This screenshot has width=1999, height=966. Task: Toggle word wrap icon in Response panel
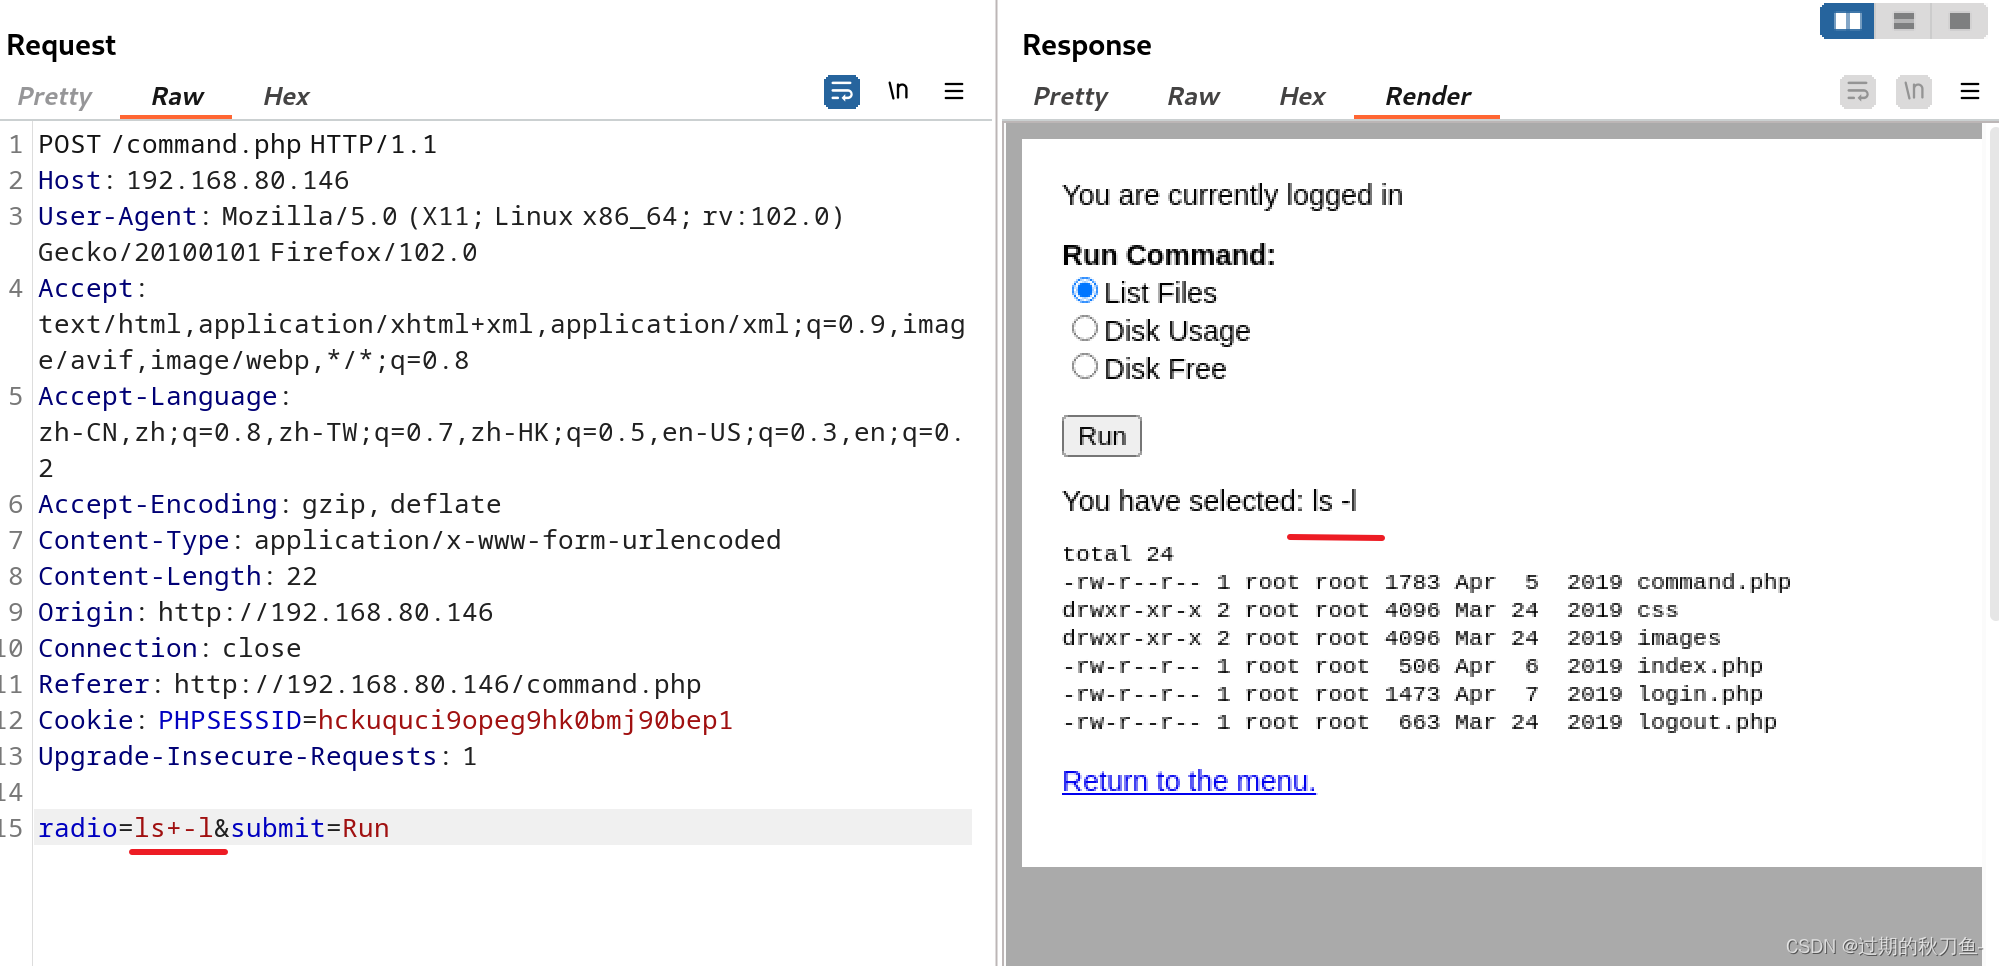point(1857,92)
